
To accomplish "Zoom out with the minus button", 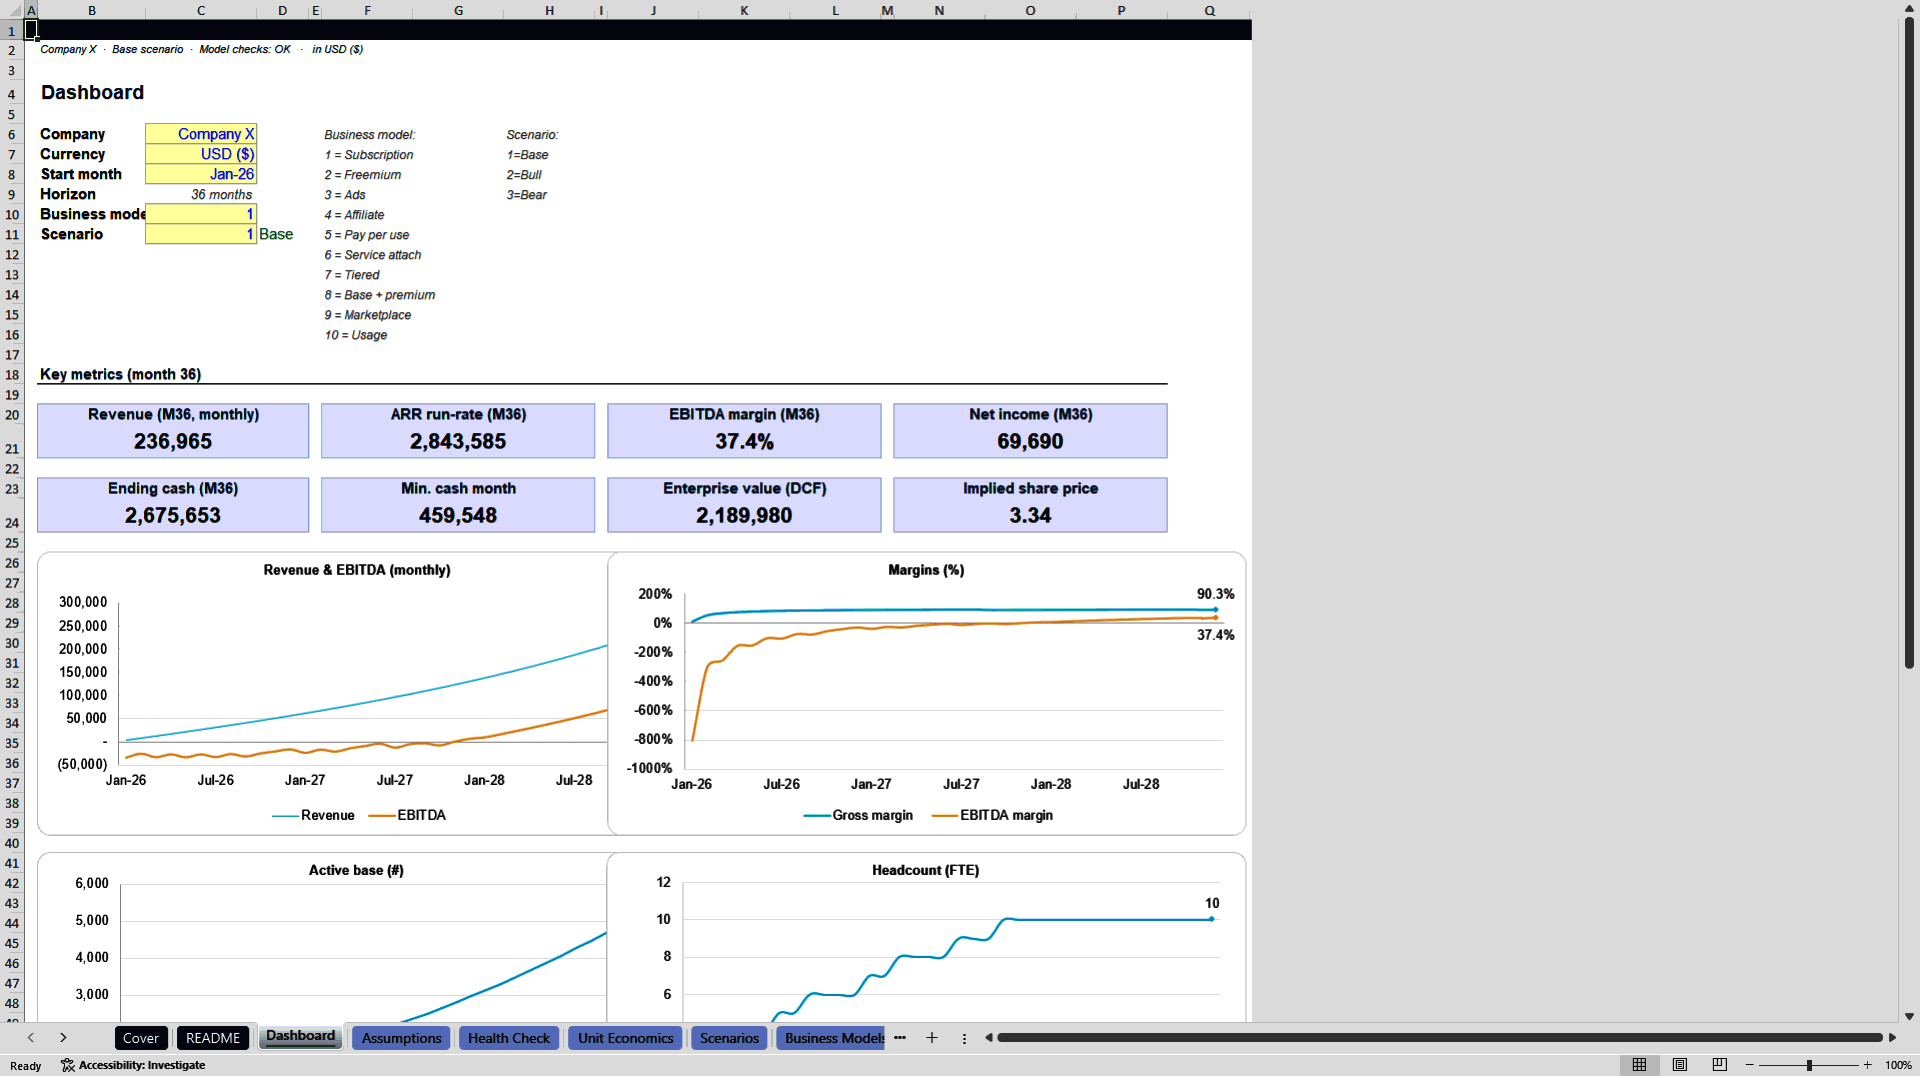I will pos(1750,1065).
